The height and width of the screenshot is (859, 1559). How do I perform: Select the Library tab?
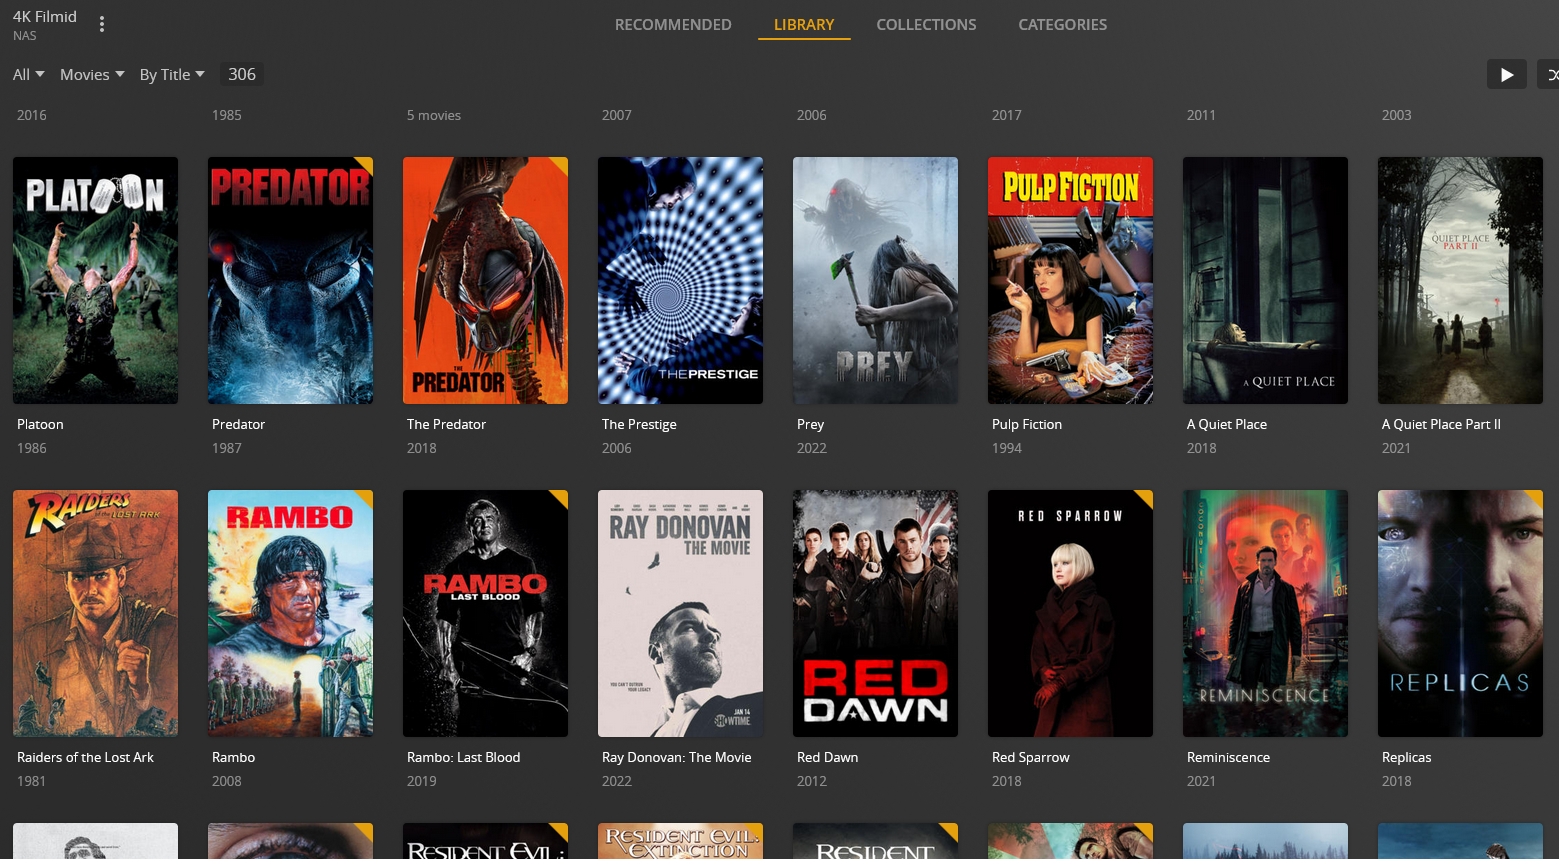click(x=804, y=24)
